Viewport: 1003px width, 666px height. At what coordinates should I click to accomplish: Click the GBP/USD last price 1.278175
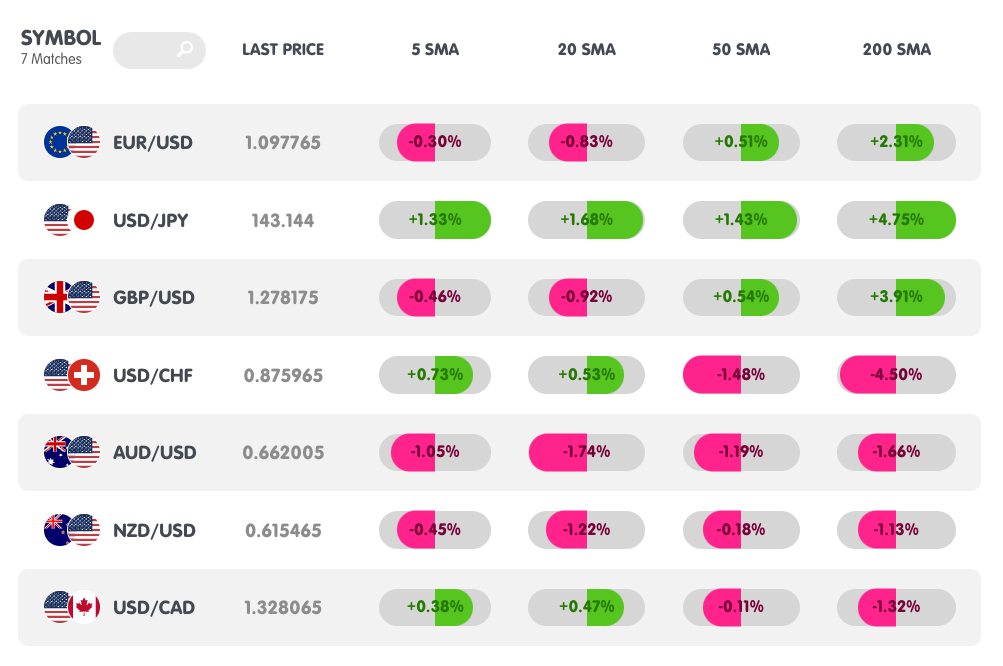[x=283, y=297]
